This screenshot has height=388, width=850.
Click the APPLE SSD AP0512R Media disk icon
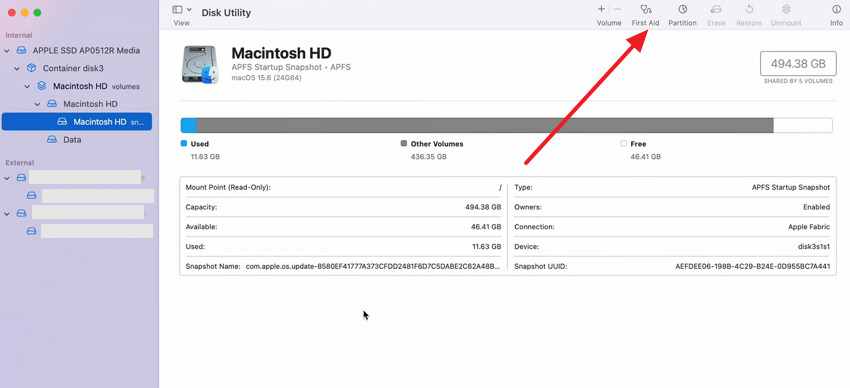pyautogui.click(x=21, y=50)
